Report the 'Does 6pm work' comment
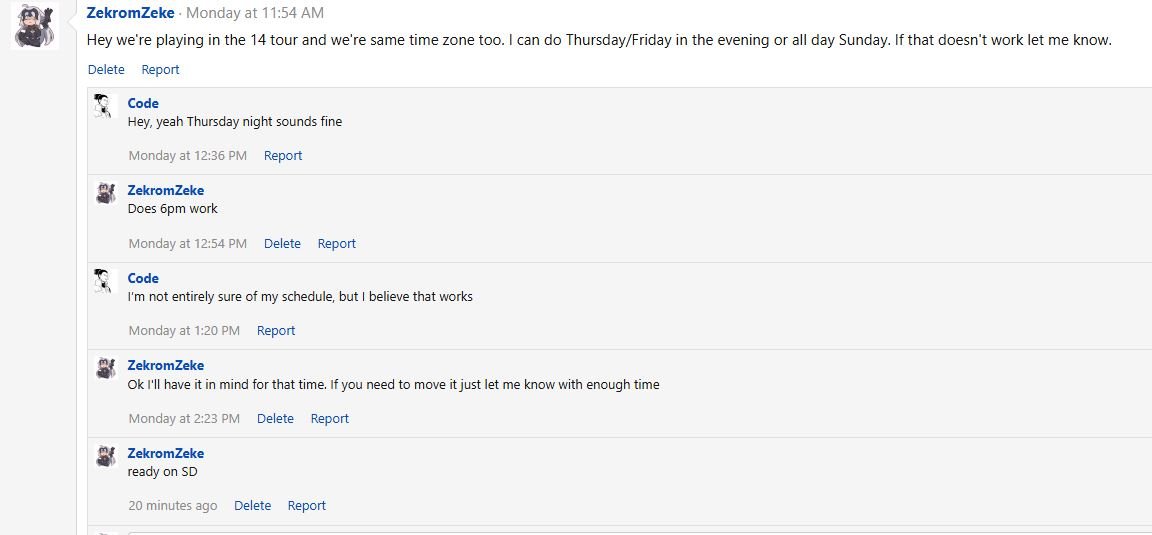Viewport: 1152px width, 535px height. 336,243
